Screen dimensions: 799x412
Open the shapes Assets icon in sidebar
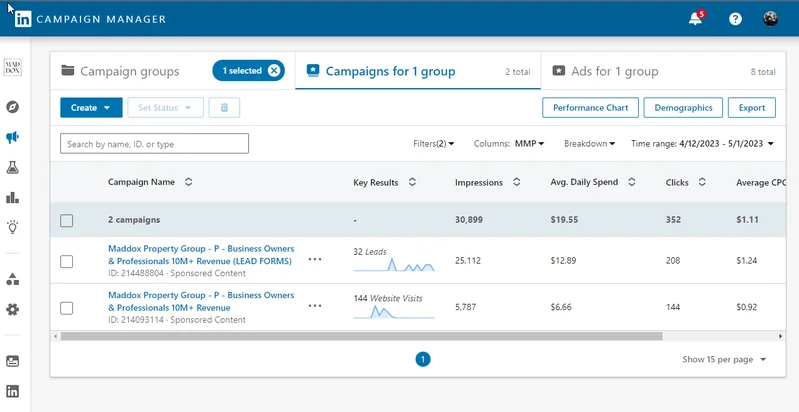12,279
